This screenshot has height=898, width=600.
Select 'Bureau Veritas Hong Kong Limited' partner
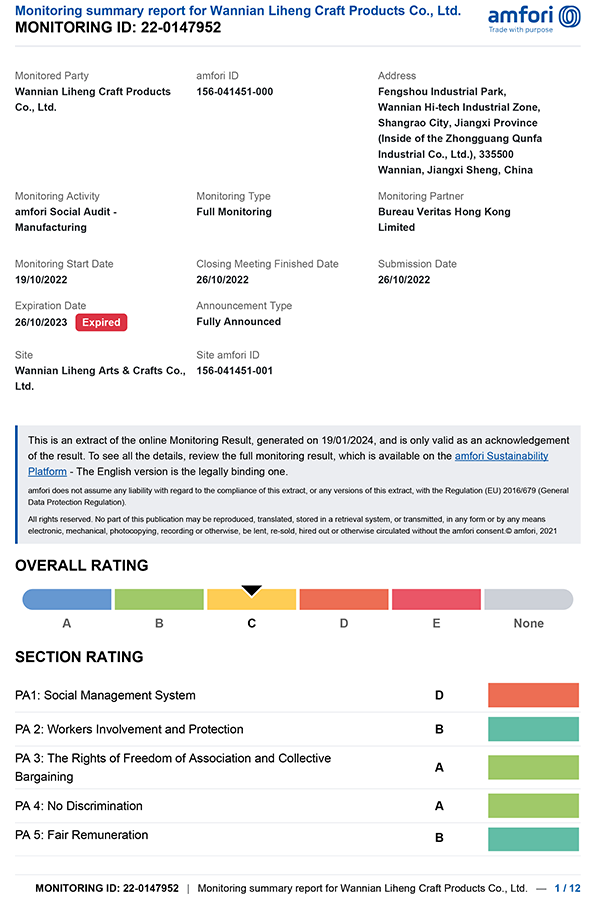point(444,219)
